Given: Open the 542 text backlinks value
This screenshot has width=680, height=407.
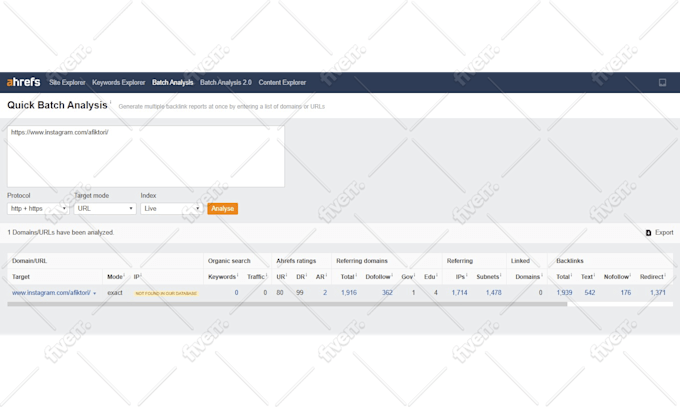Looking at the screenshot, I should pyautogui.click(x=590, y=293).
